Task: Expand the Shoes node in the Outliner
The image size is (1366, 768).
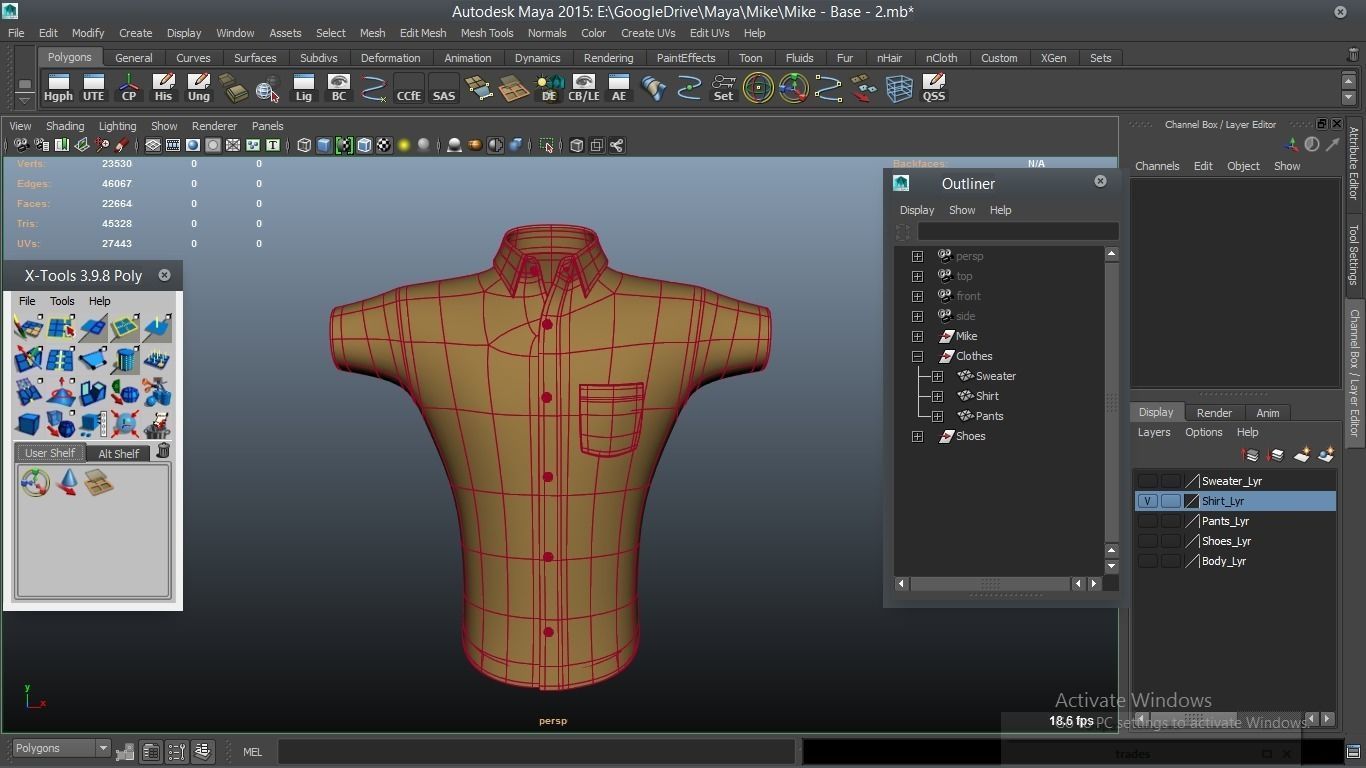Action: [x=917, y=436]
